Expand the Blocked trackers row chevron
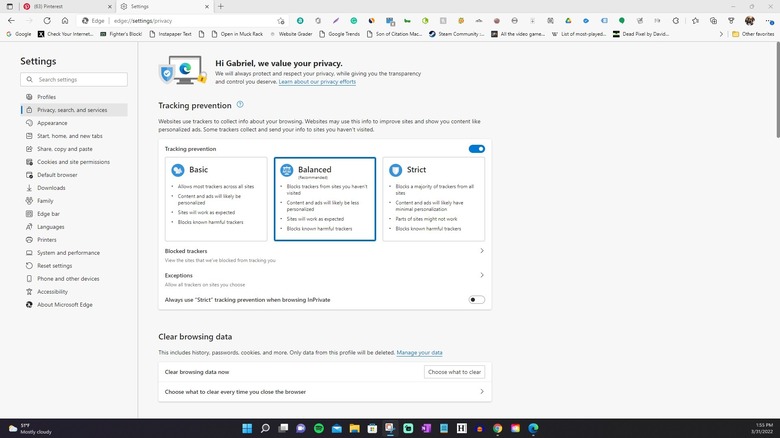The width and height of the screenshot is (780, 438). [x=482, y=251]
